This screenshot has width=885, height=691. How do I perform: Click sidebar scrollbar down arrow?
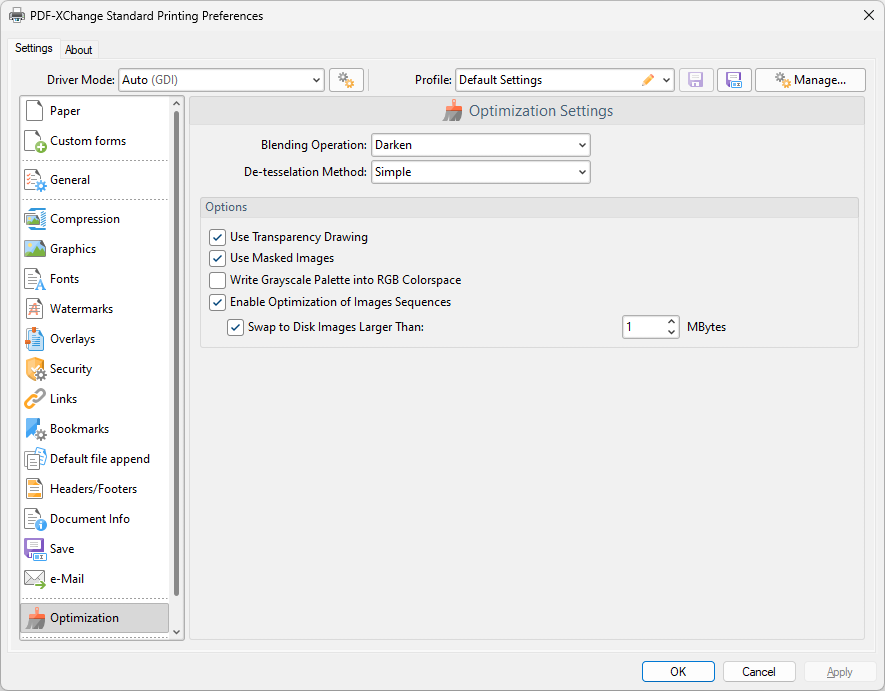tap(177, 632)
